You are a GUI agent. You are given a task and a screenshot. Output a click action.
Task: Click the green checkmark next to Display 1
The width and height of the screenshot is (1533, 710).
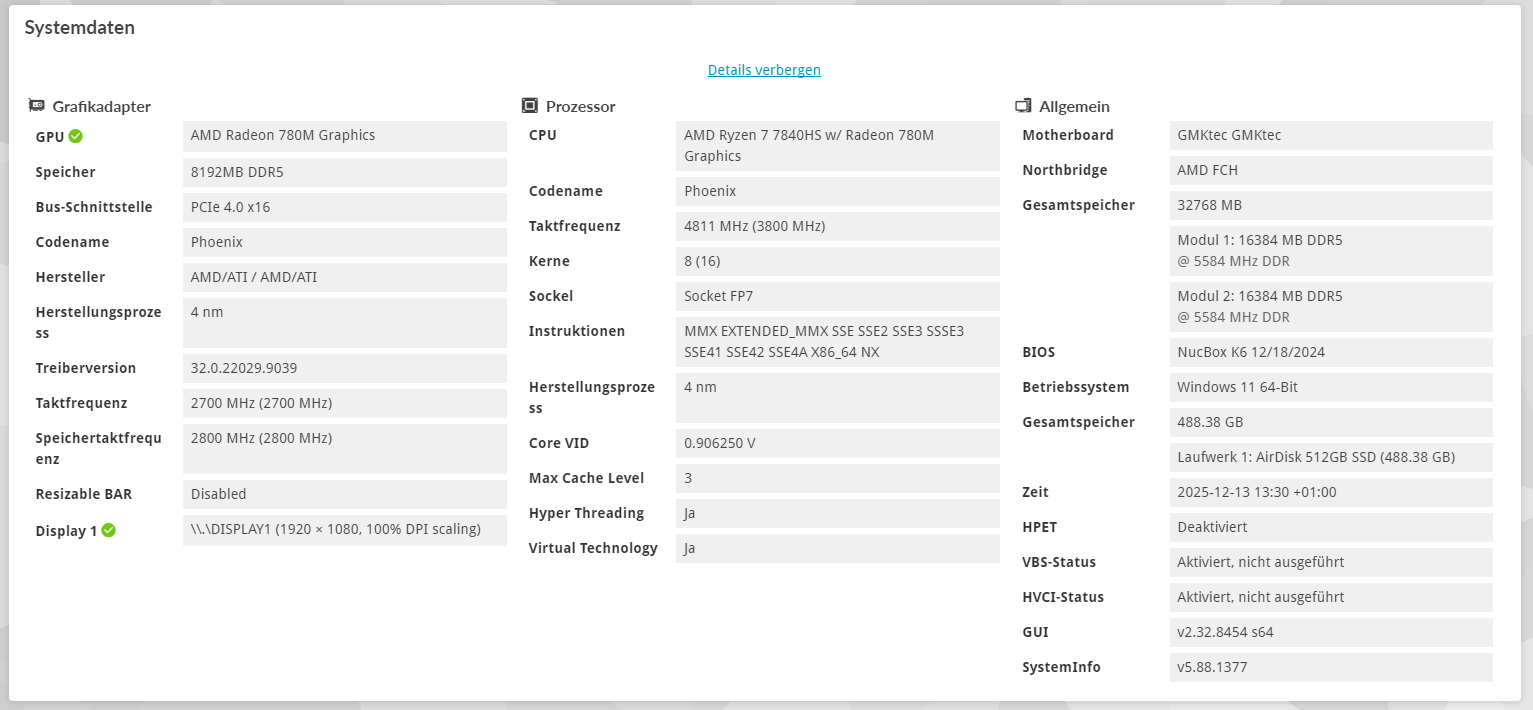coord(109,530)
